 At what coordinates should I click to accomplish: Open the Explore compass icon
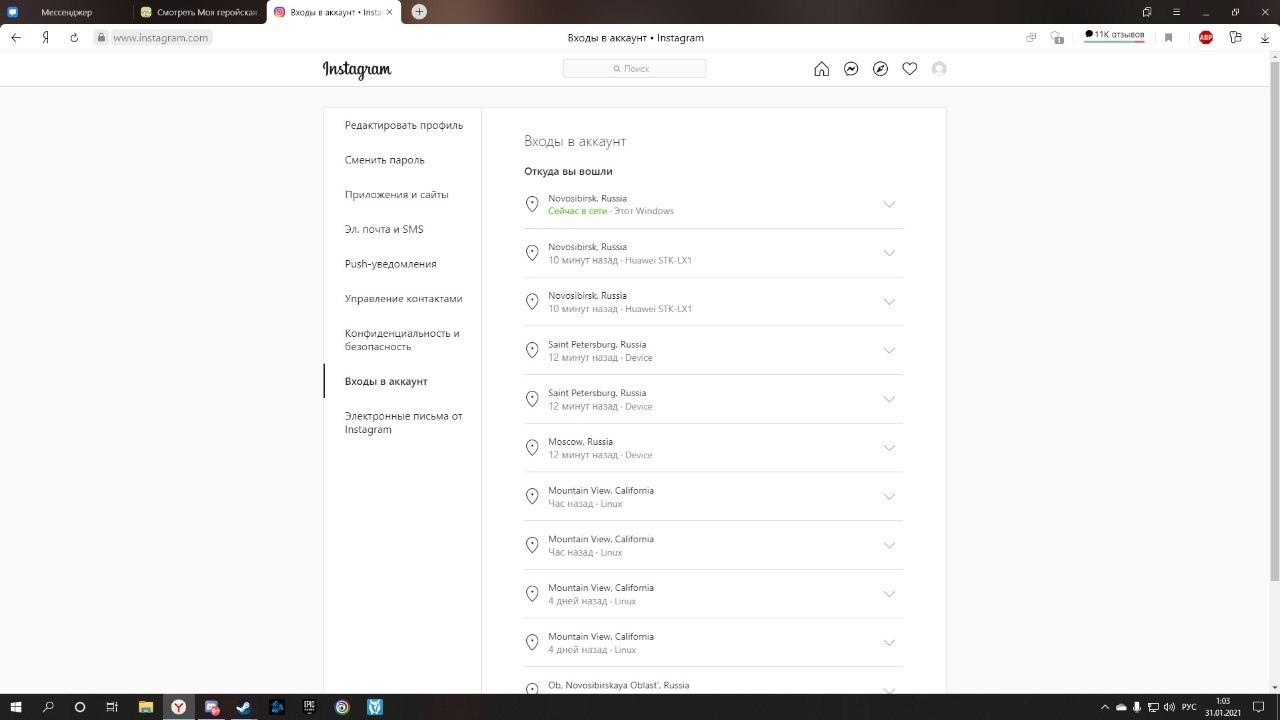coord(880,69)
